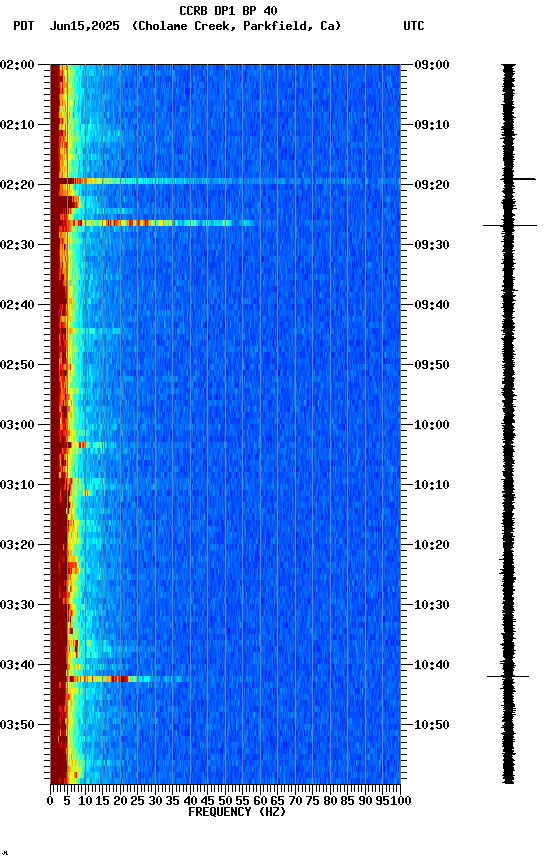552x864 pixels.
Task: Click the 10:00 UTC time label
Action: pyautogui.click(x=432, y=425)
